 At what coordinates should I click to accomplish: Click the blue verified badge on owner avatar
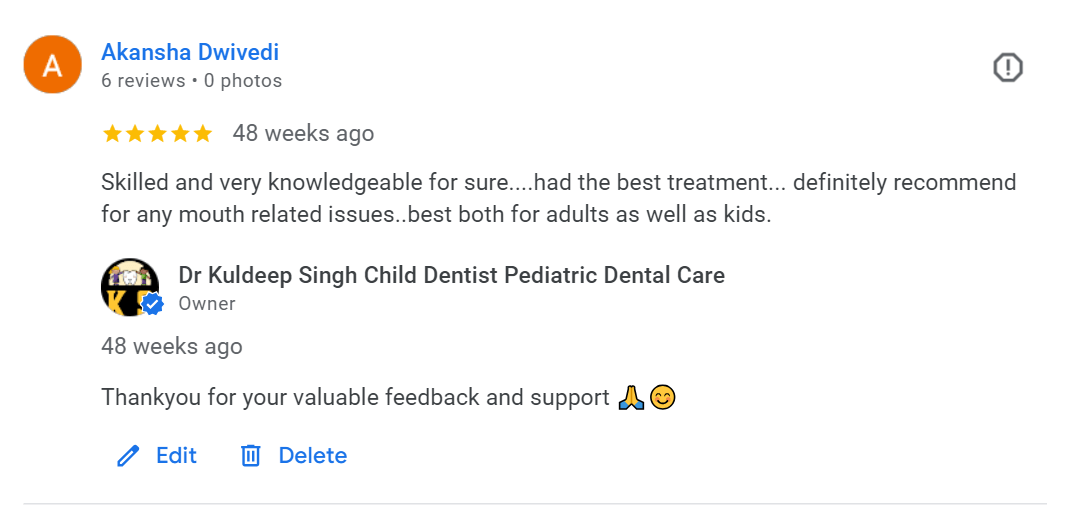[152, 304]
